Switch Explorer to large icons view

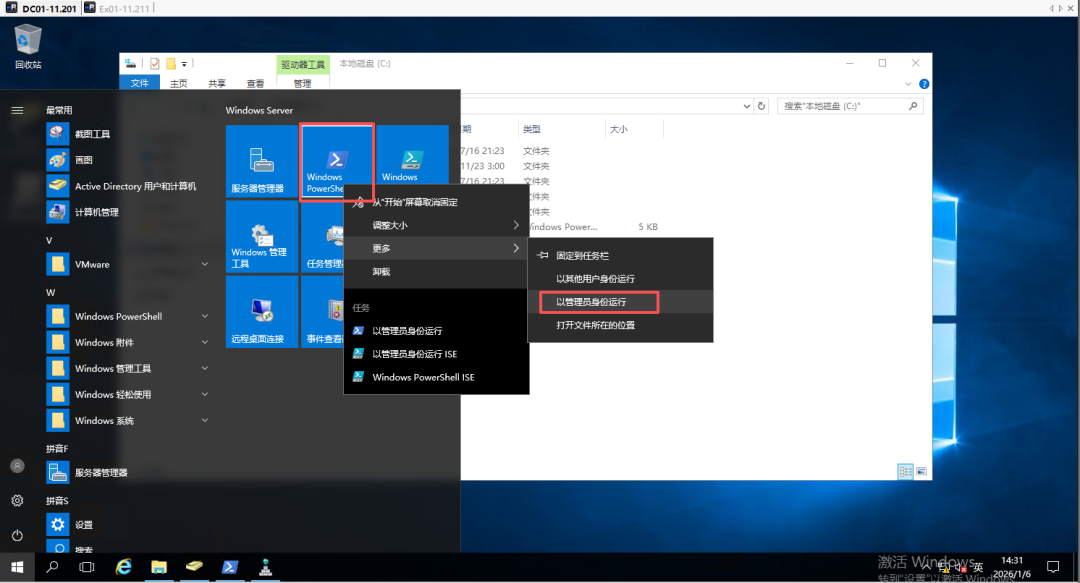(x=921, y=471)
